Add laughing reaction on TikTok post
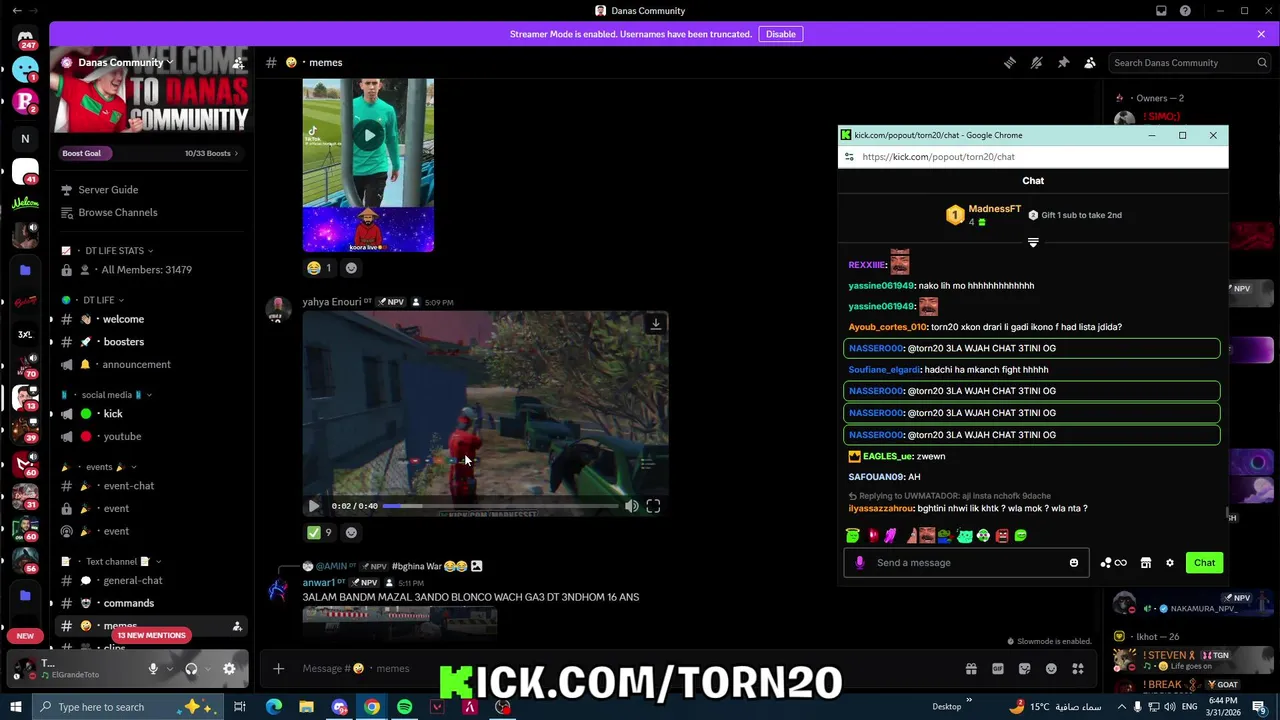 pyautogui.click(x=319, y=268)
